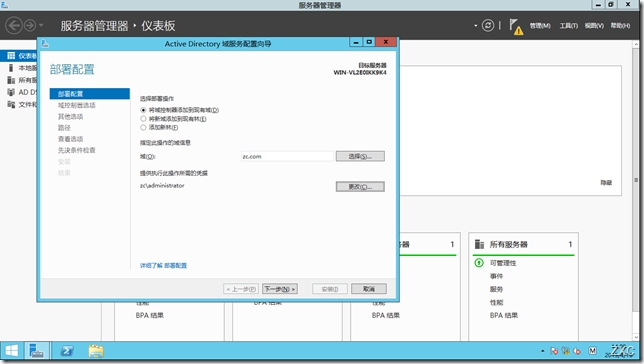This screenshot has height=364, width=644.
Task: Open PowerShell from taskbar
Action: click(x=67, y=351)
